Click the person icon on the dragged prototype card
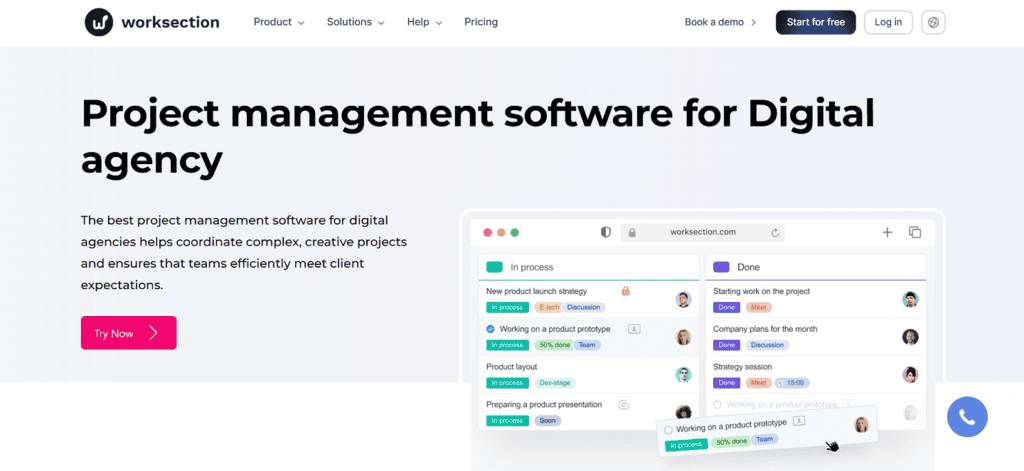This screenshot has height=471, width=1024. tap(799, 420)
